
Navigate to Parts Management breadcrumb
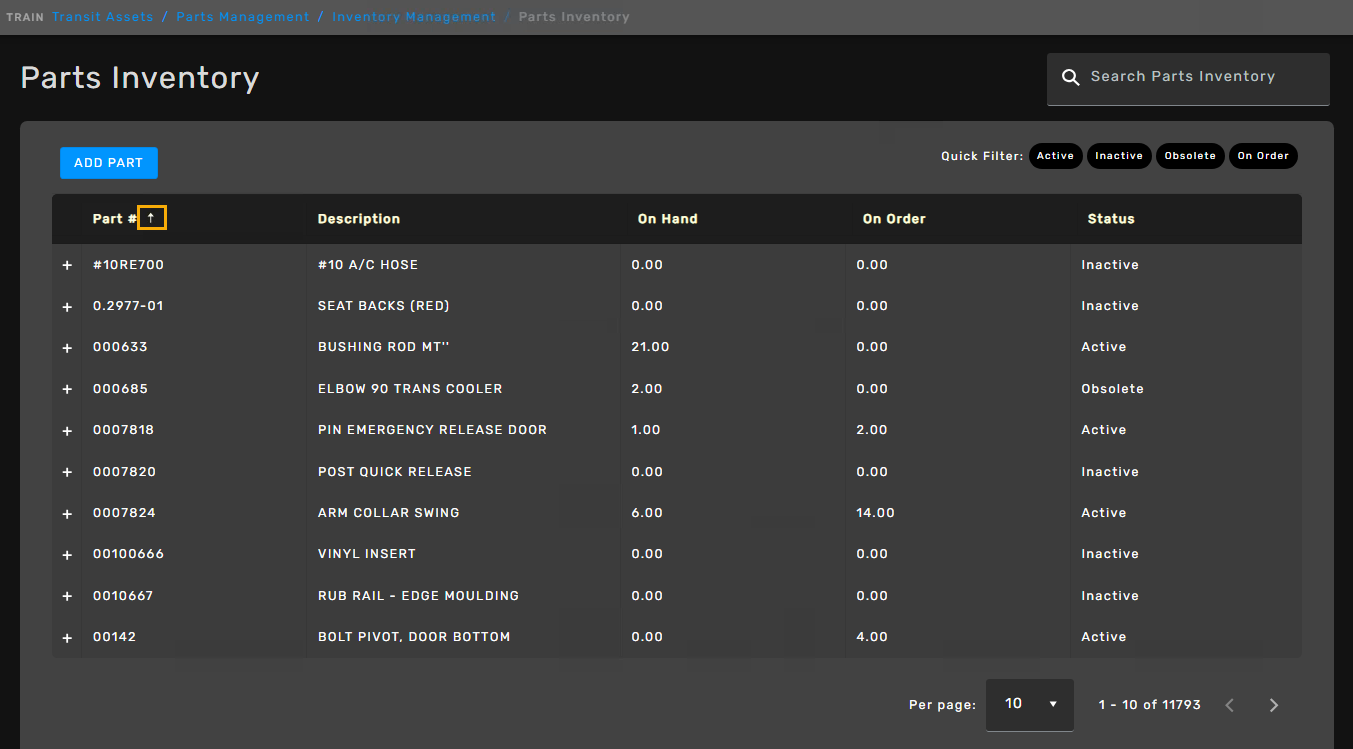pos(243,17)
